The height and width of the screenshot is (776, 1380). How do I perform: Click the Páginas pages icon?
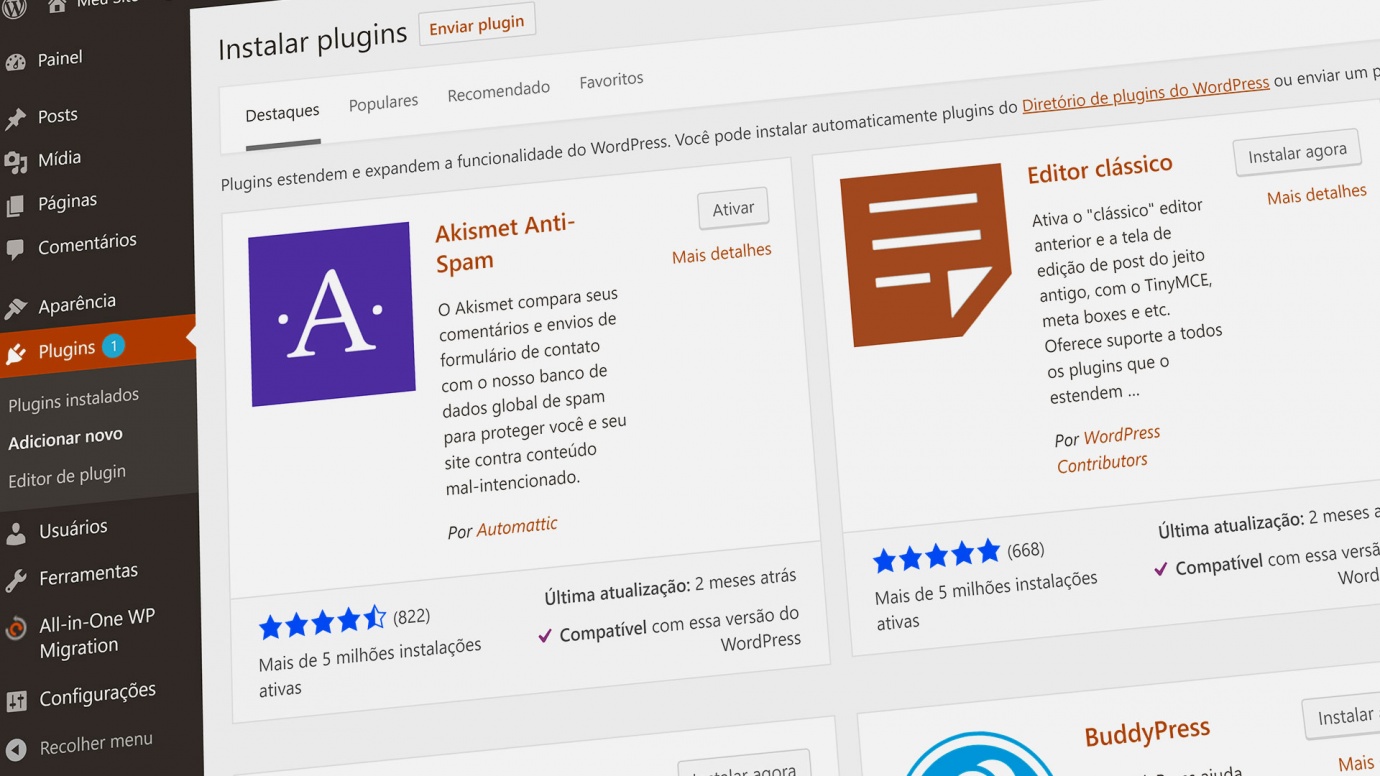tap(15, 207)
